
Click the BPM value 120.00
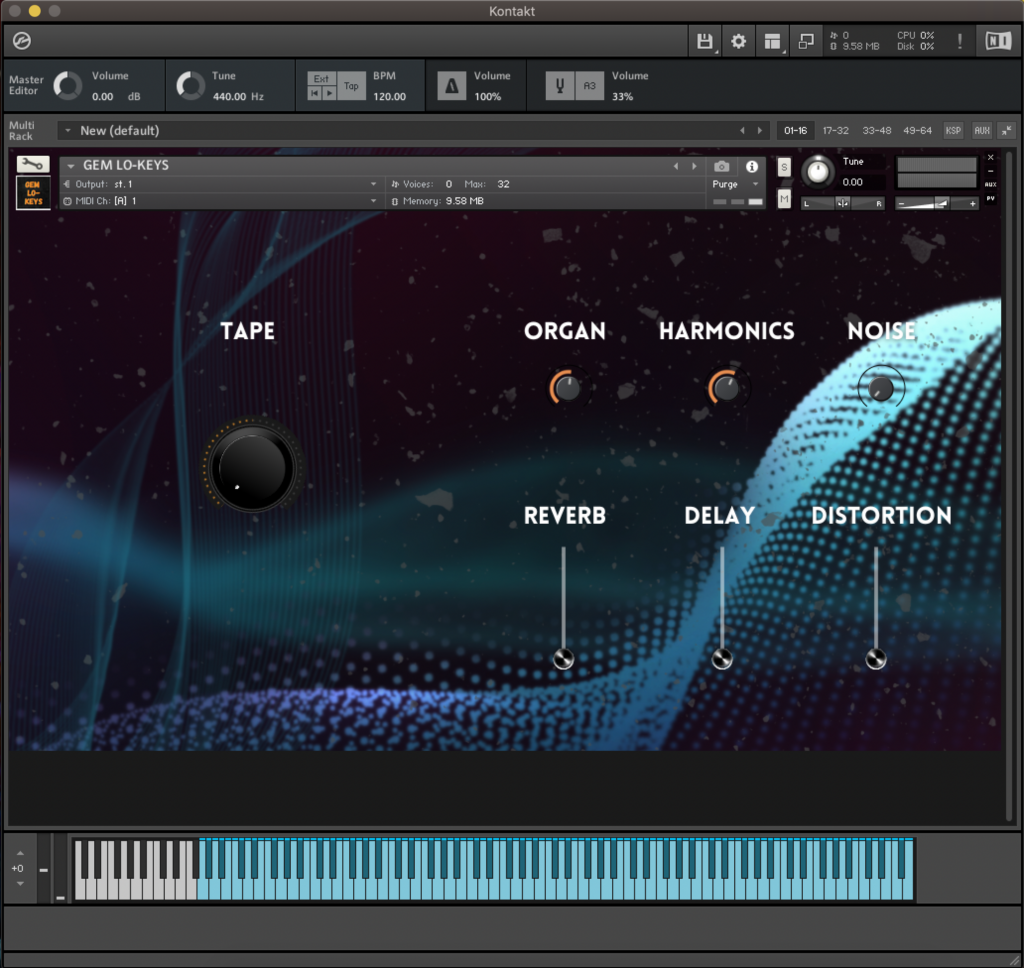[389, 97]
